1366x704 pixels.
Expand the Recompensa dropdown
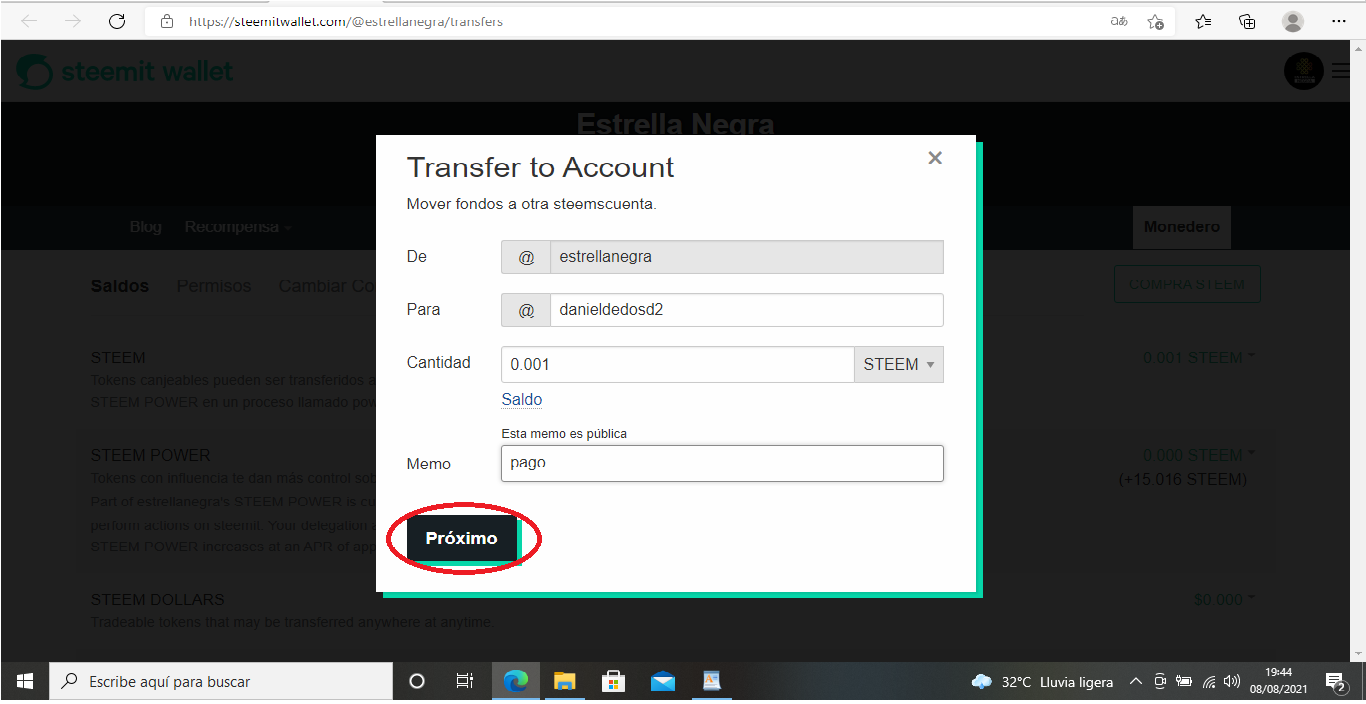(x=238, y=227)
